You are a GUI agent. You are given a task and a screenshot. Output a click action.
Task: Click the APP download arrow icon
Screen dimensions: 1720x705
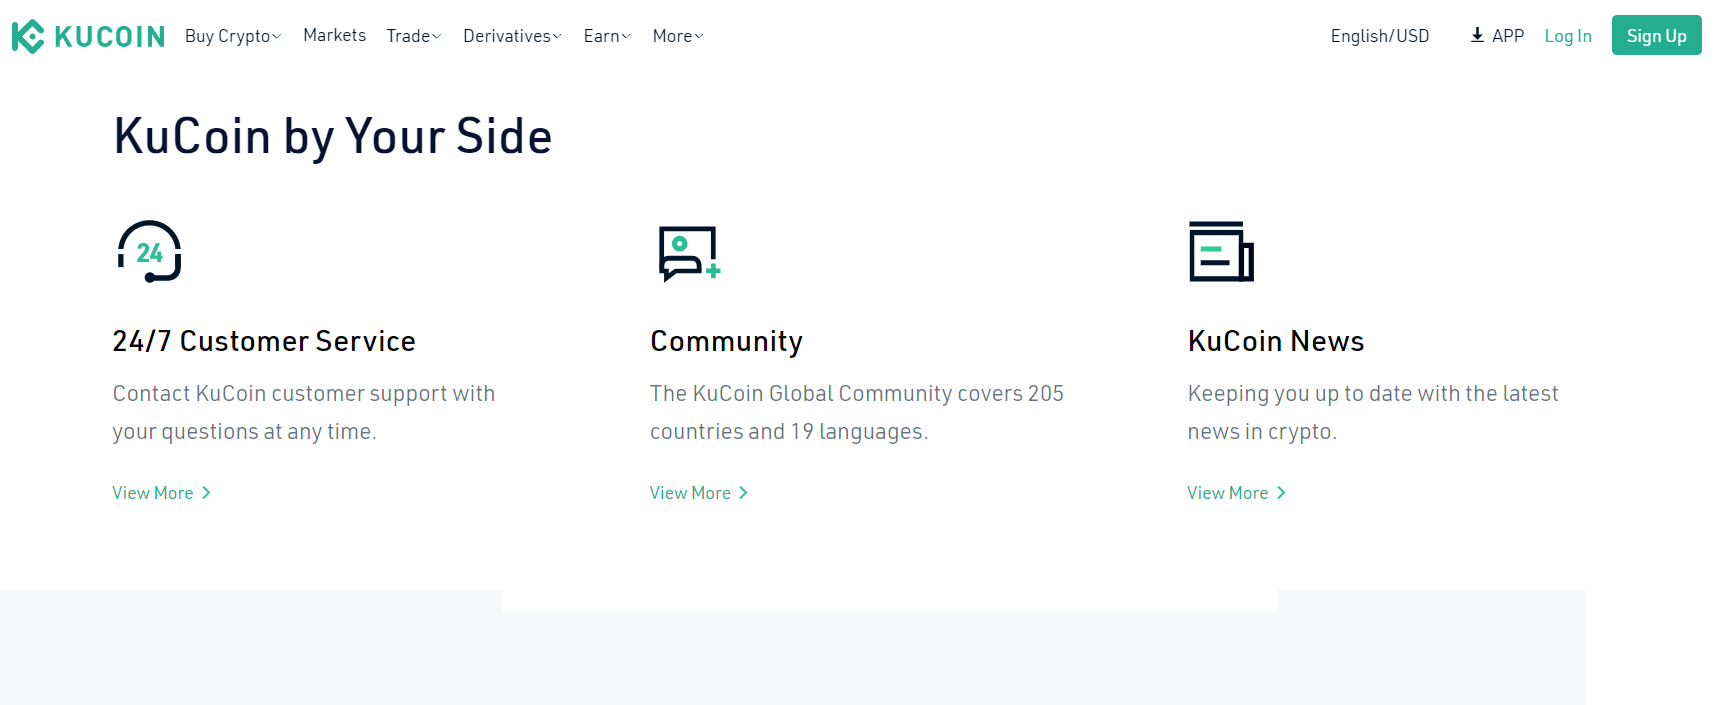click(1477, 35)
